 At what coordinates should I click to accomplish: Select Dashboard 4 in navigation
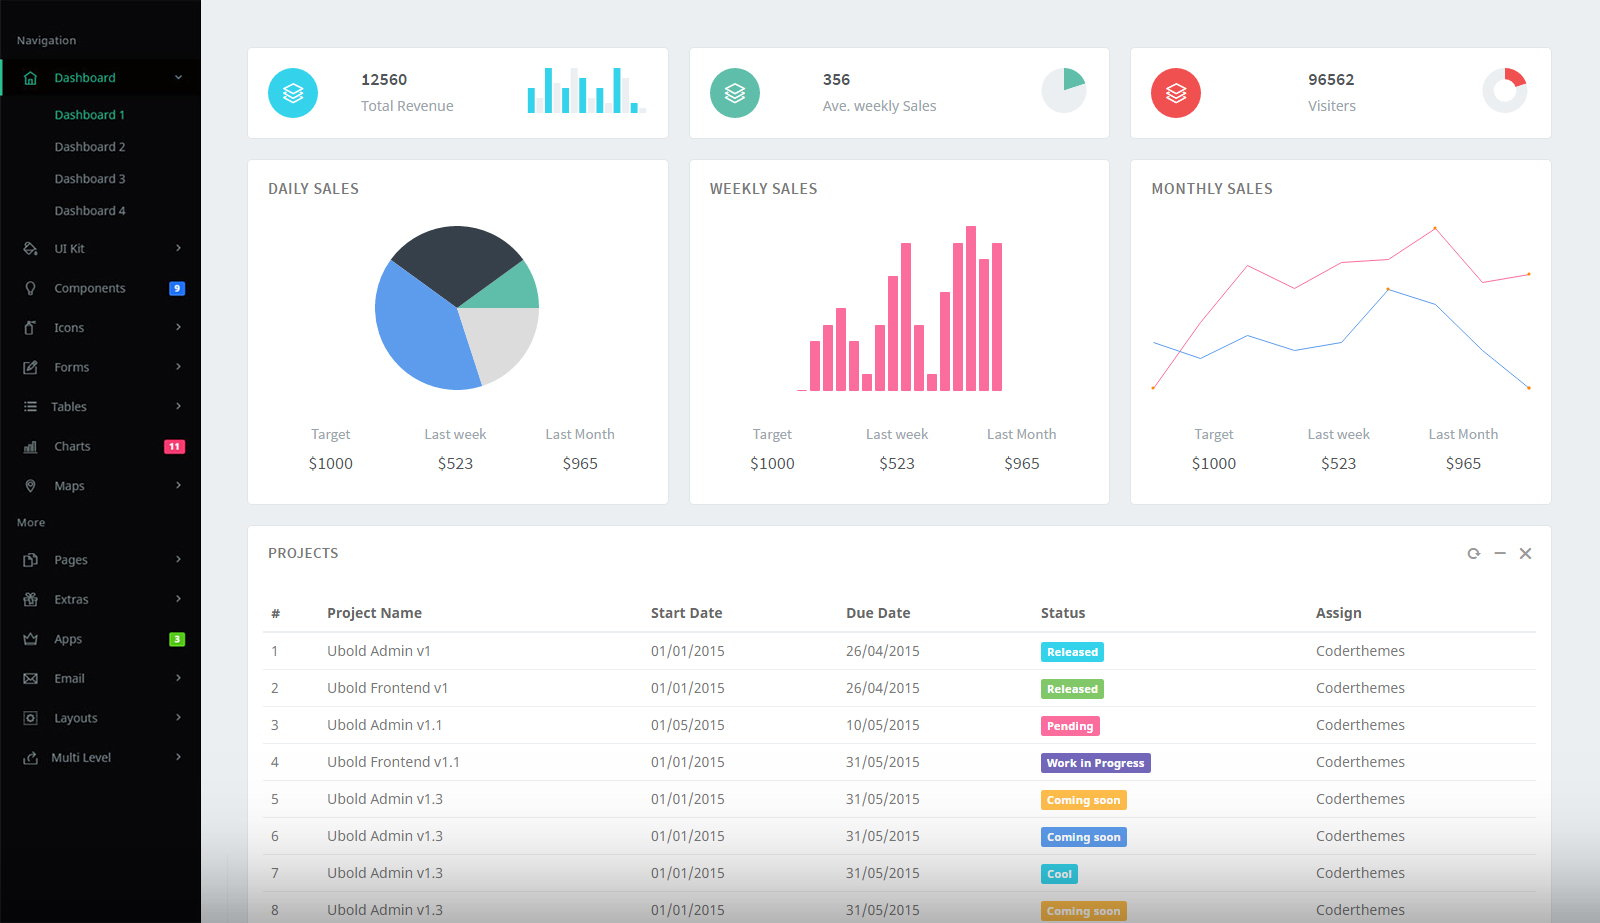[x=90, y=211]
